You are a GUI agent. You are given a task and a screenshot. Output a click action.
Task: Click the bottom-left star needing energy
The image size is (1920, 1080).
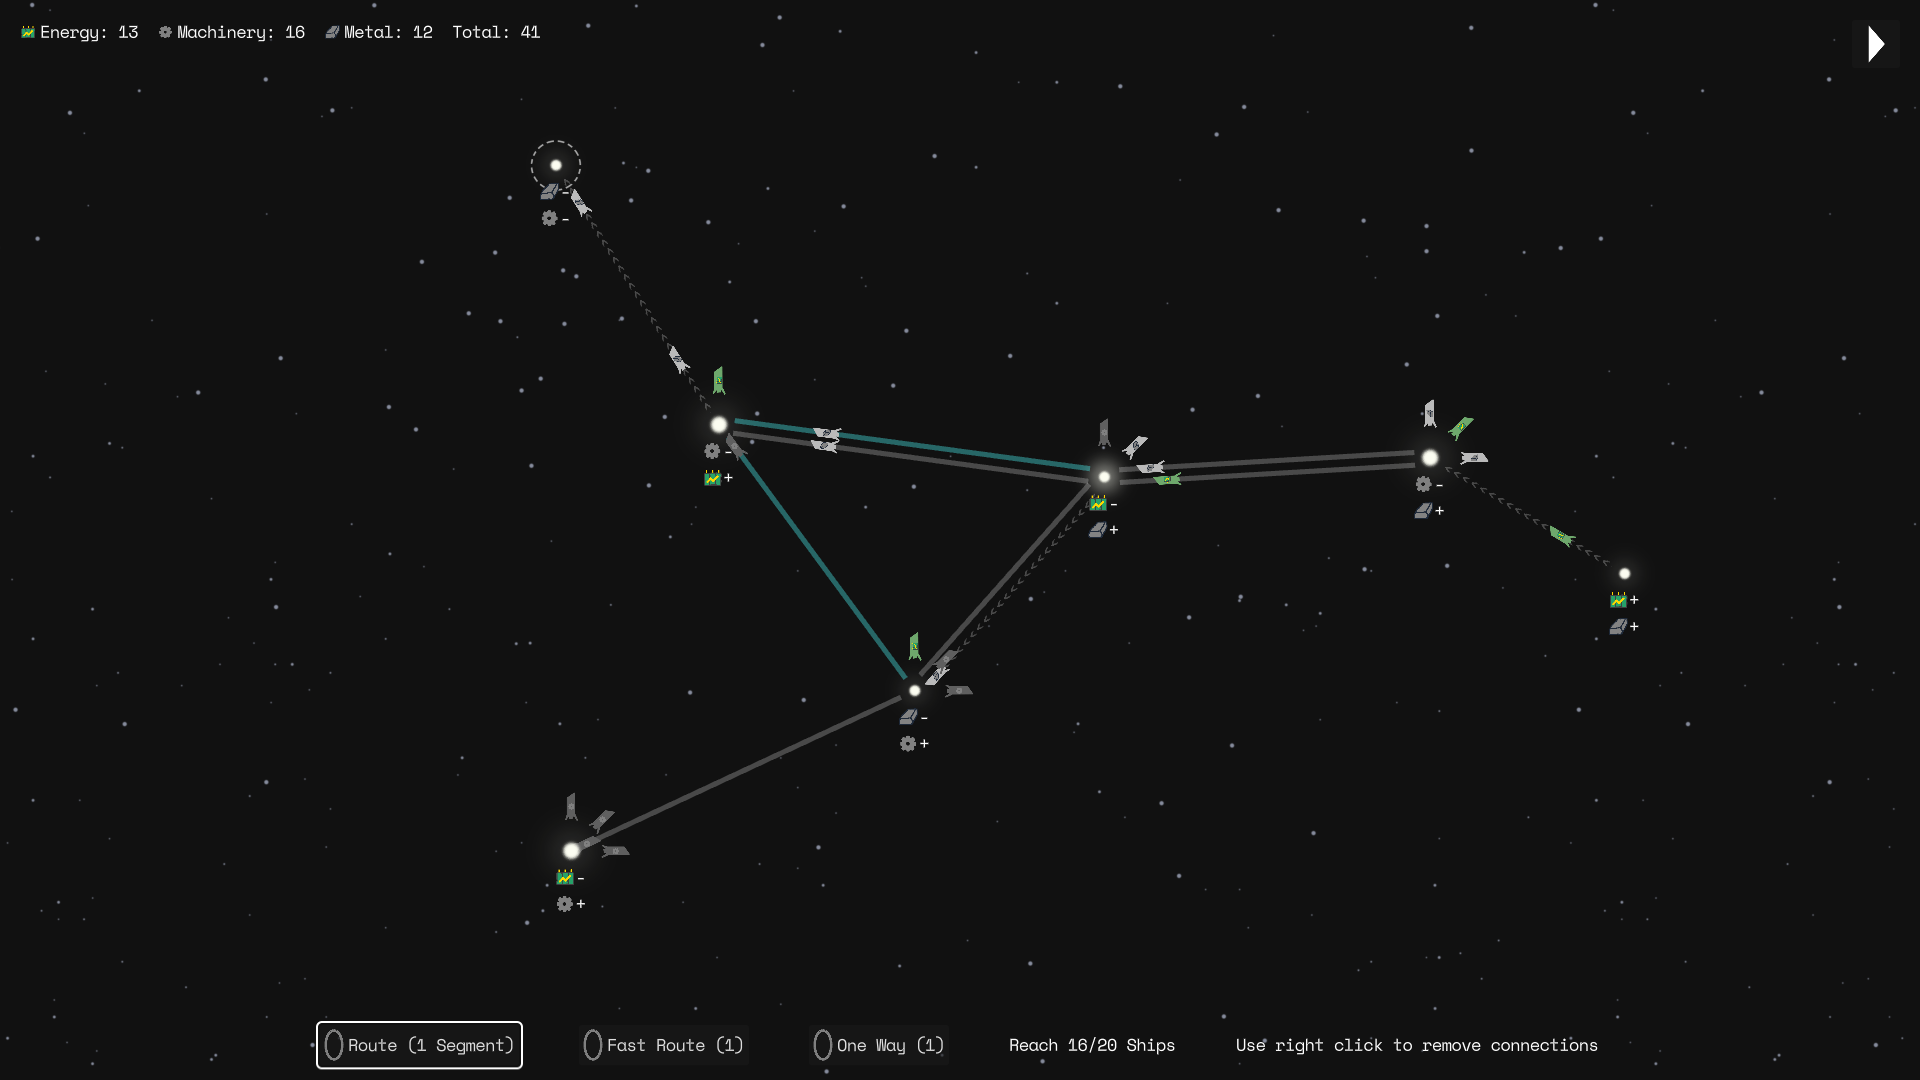coord(571,851)
